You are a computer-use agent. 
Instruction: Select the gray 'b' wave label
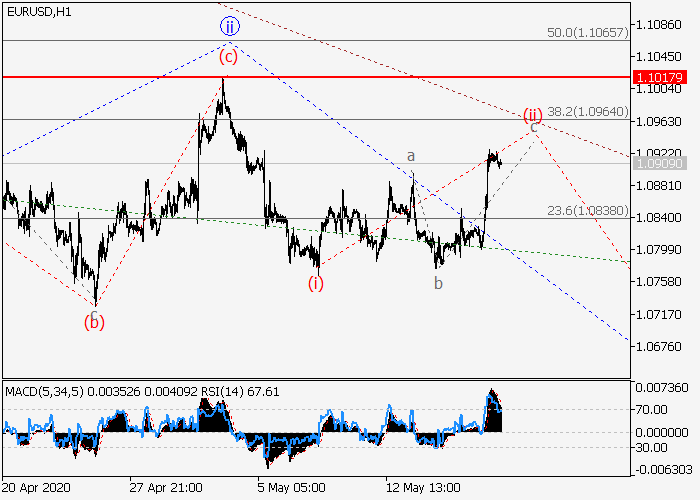click(x=438, y=283)
